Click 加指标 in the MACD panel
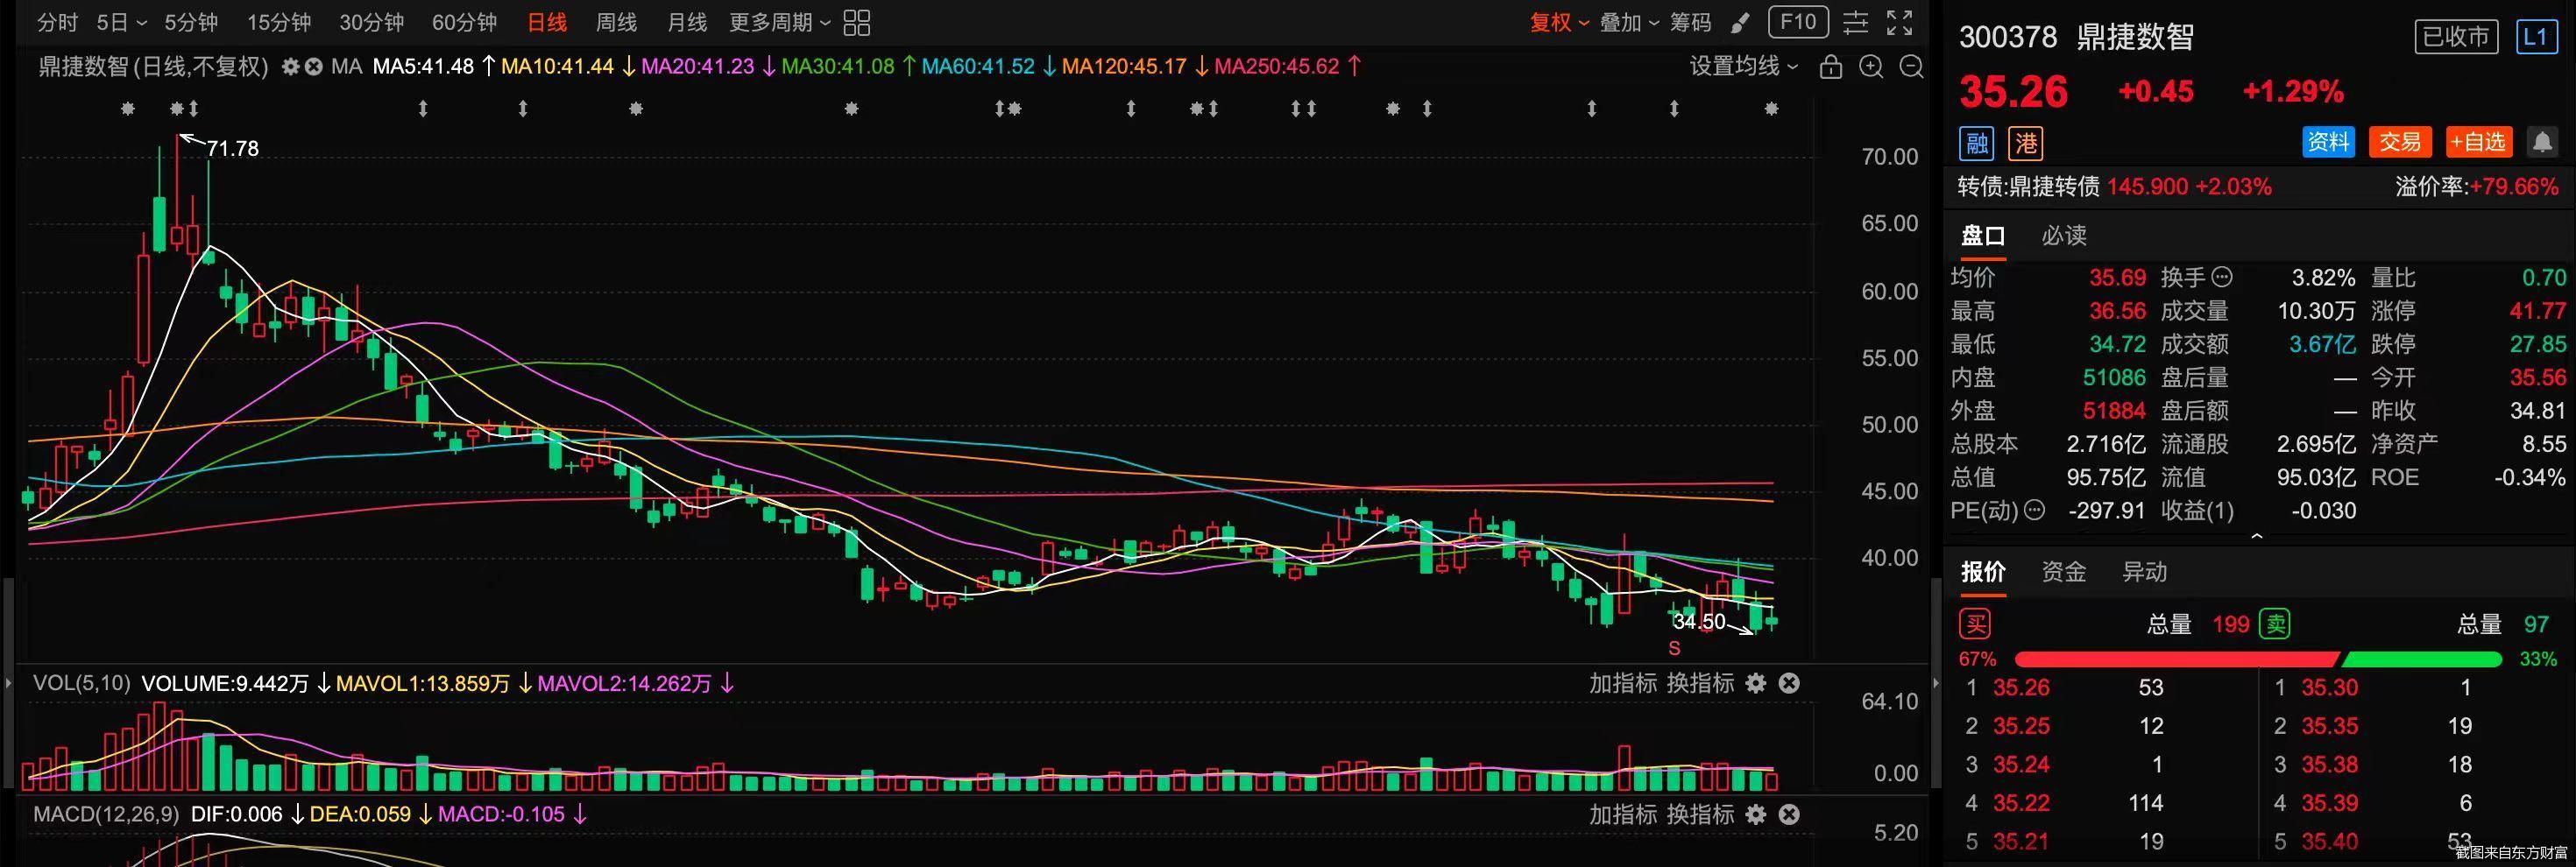This screenshot has width=2576, height=867. pyautogui.click(x=1622, y=814)
